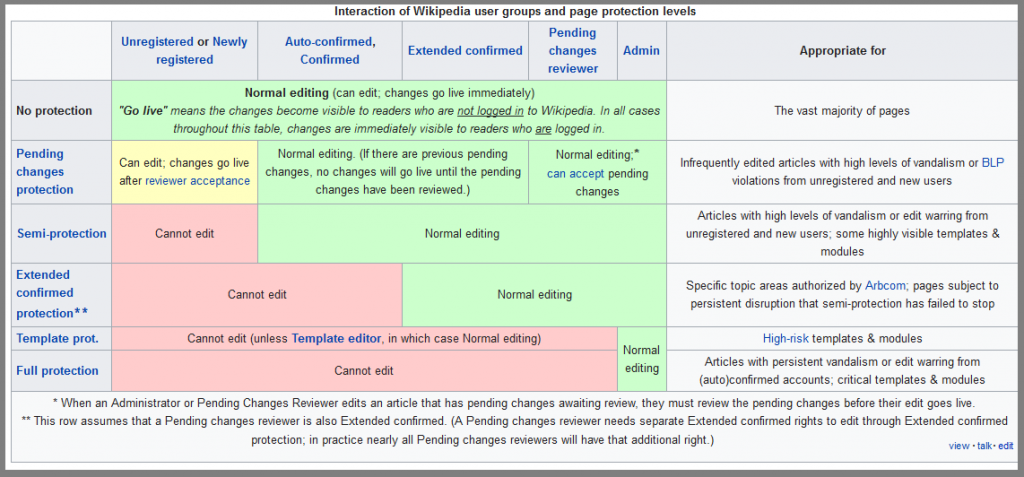Open the BLP violations link
1024x477 pixels.
pyautogui.click(x=992, y=162)
